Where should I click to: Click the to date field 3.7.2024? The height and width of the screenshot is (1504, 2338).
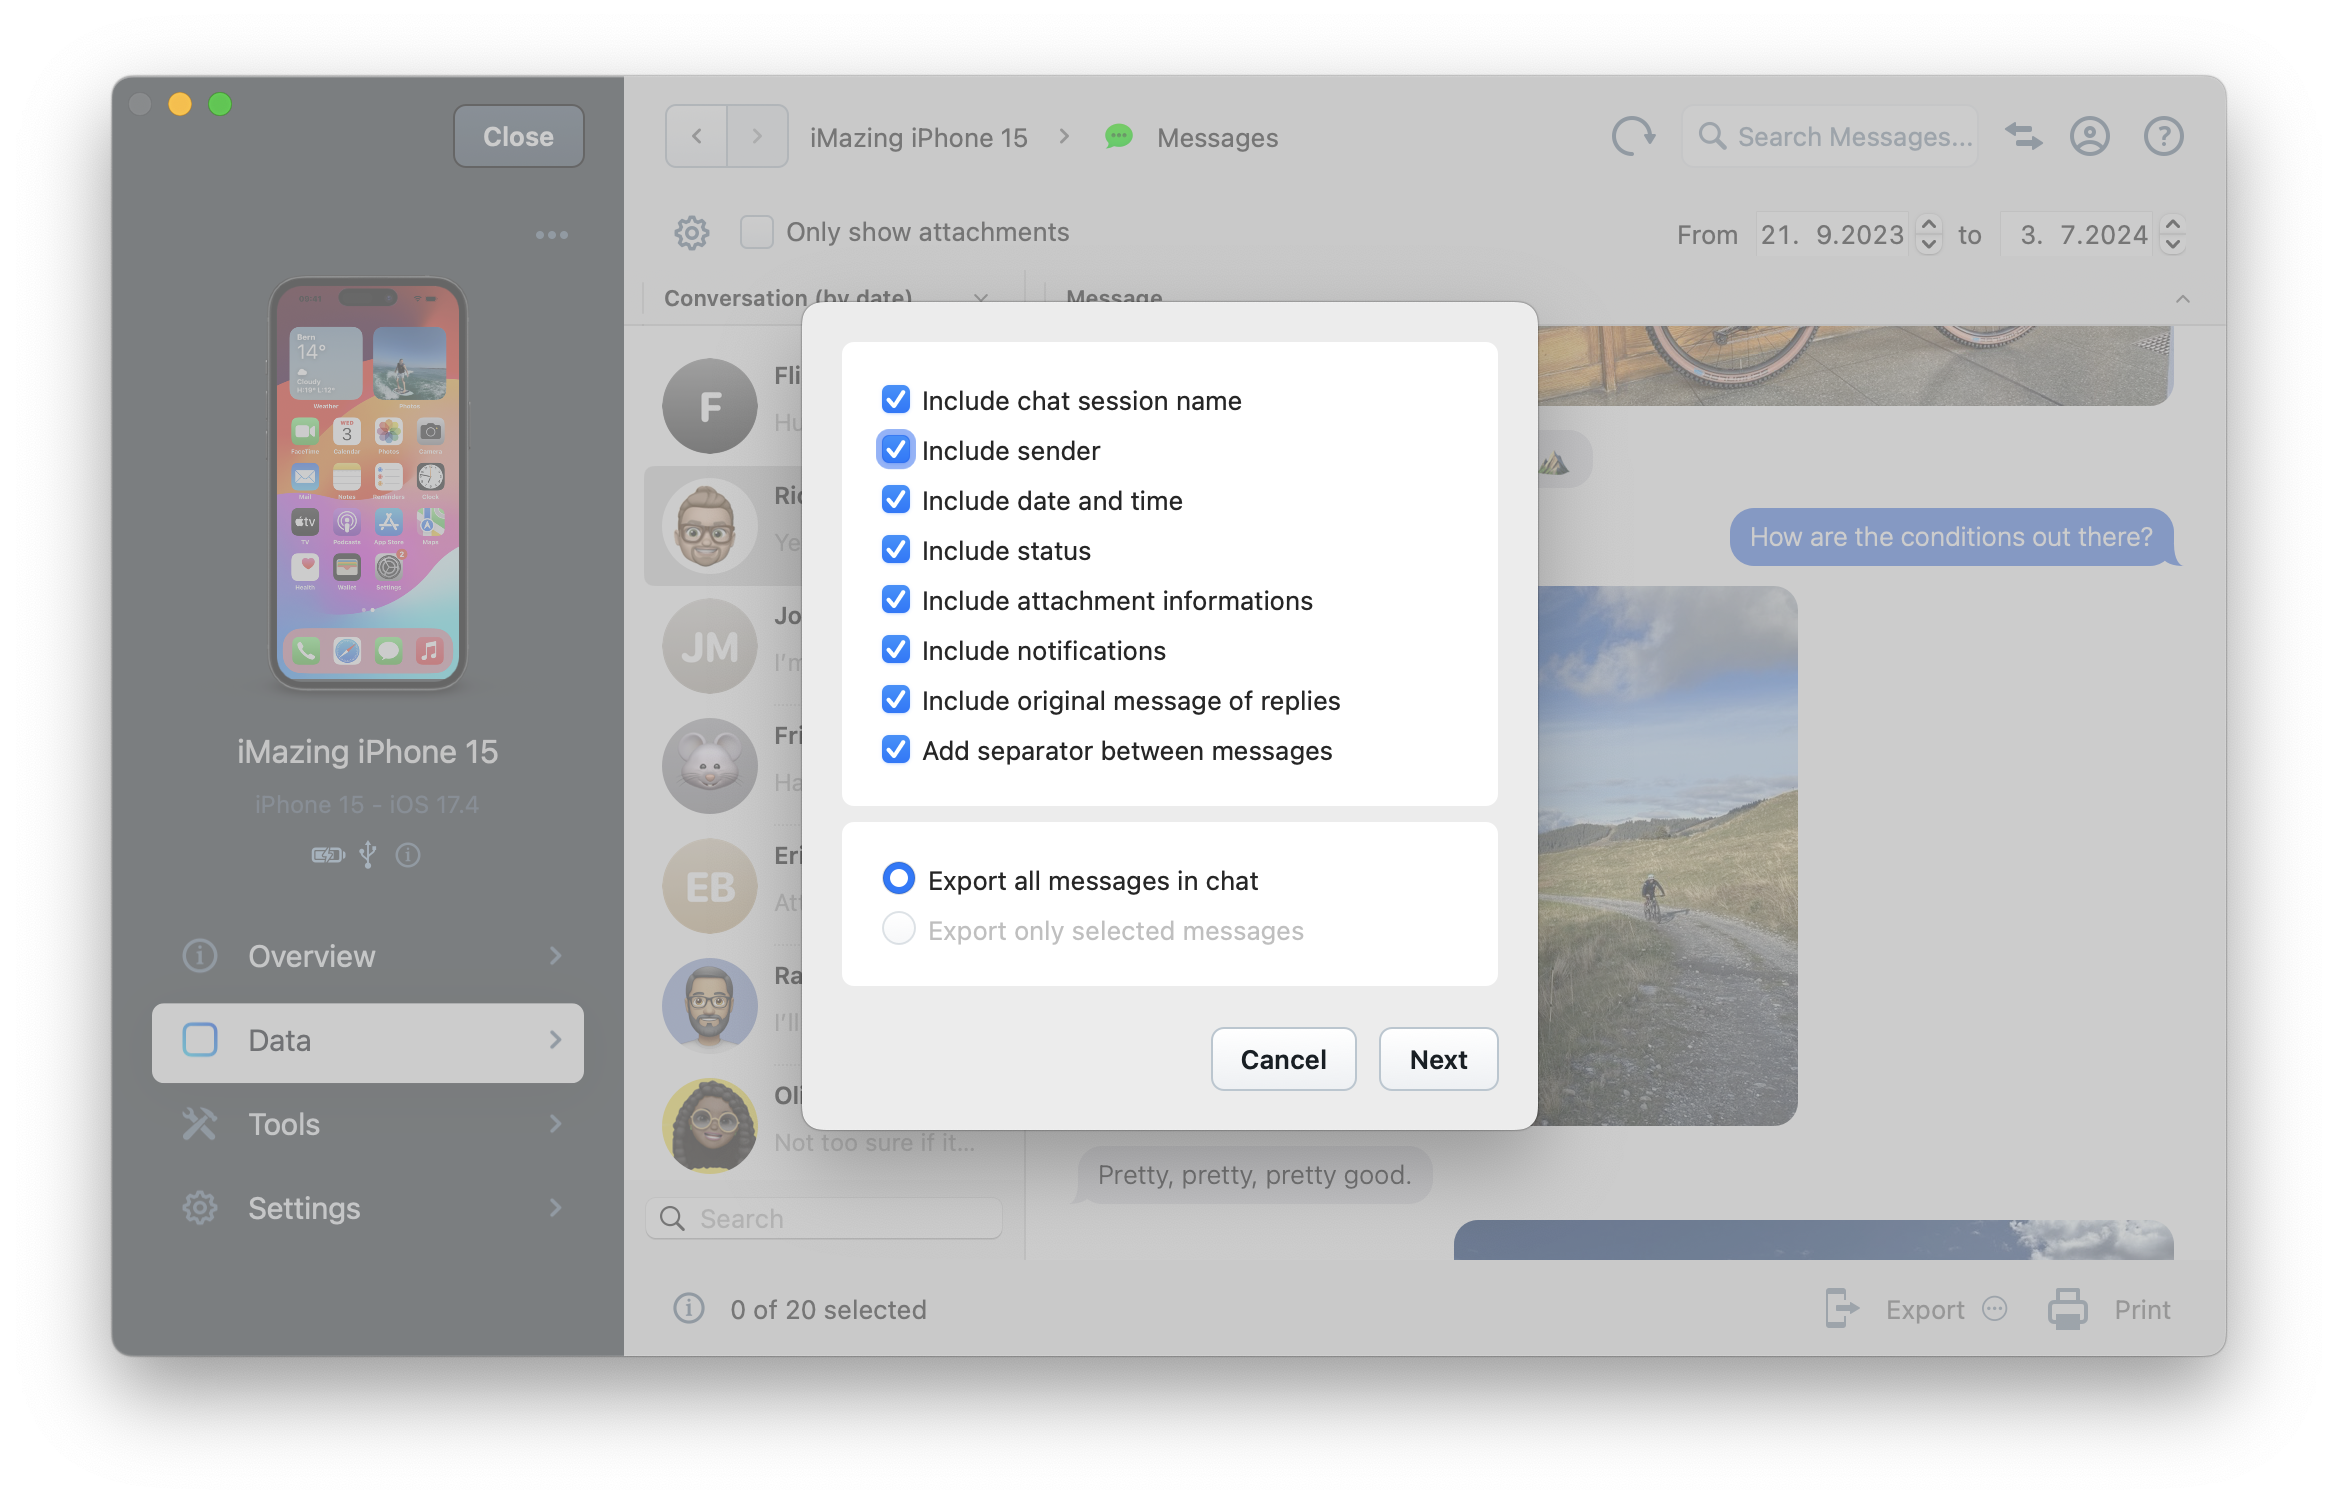(2076, 235)
